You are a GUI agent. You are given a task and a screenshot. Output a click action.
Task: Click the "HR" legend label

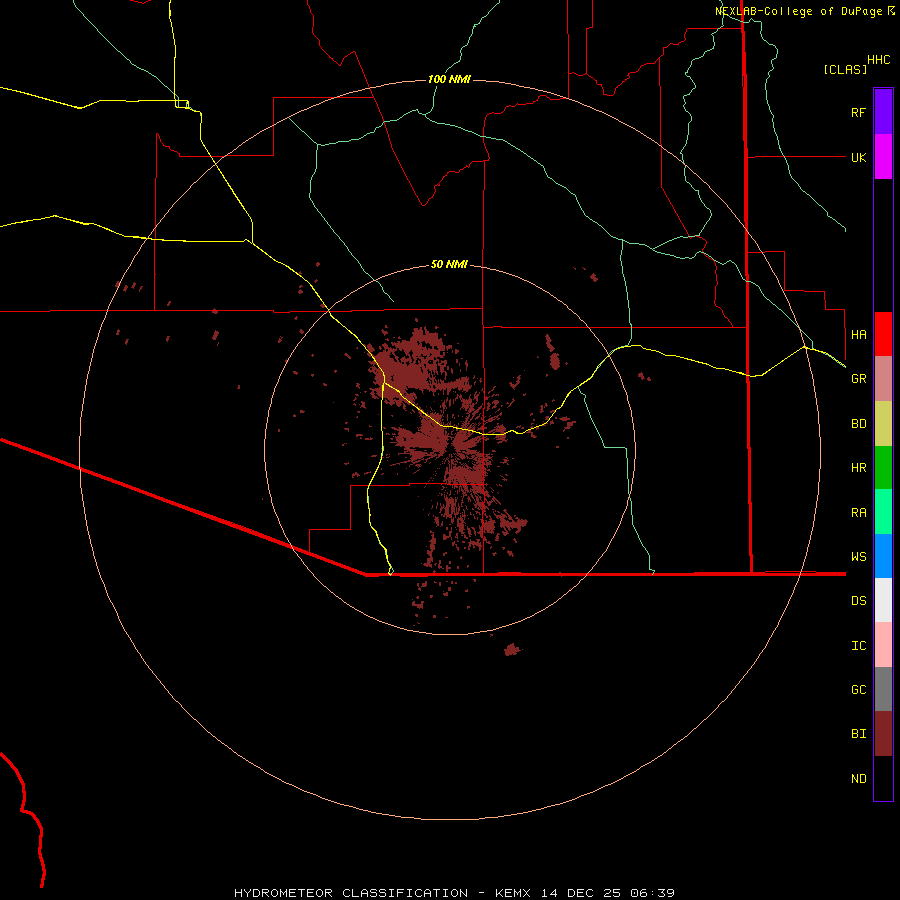pos(858,468)
